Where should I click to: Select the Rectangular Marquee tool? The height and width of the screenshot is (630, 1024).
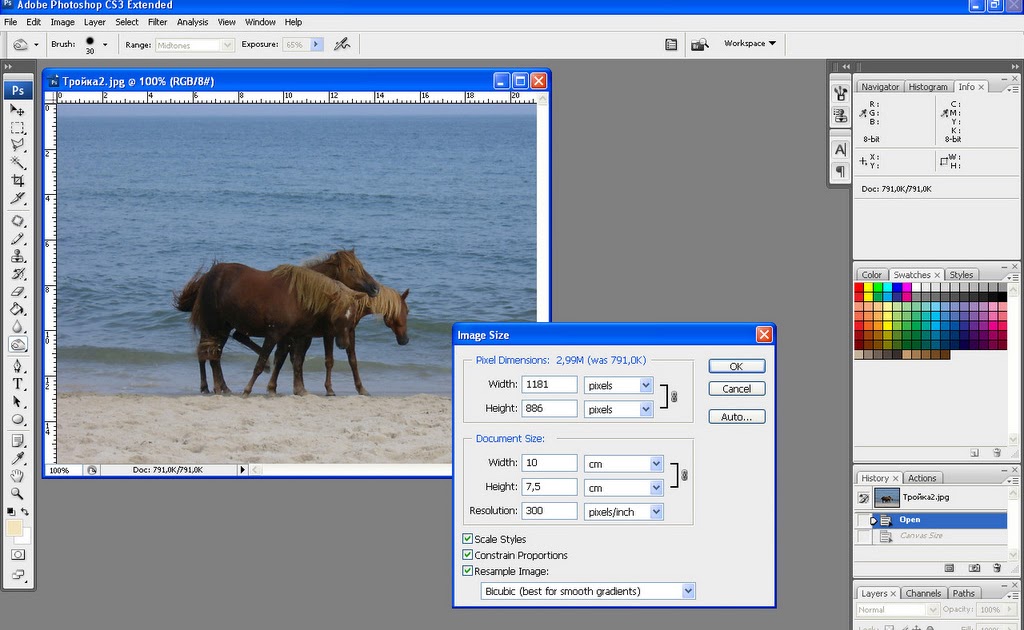coord(18,127)
